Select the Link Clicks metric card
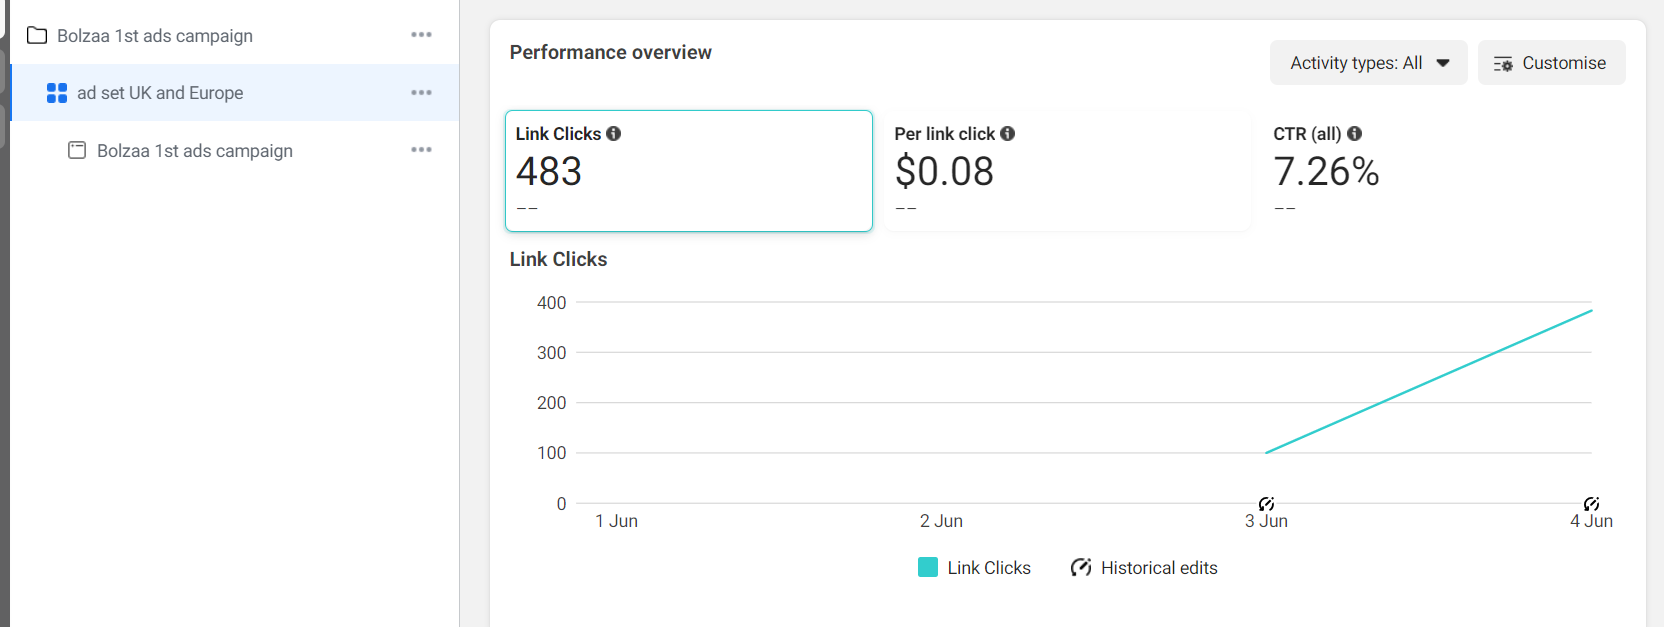The width and height of the screenshot is (1664, 627). click(688, 171)
